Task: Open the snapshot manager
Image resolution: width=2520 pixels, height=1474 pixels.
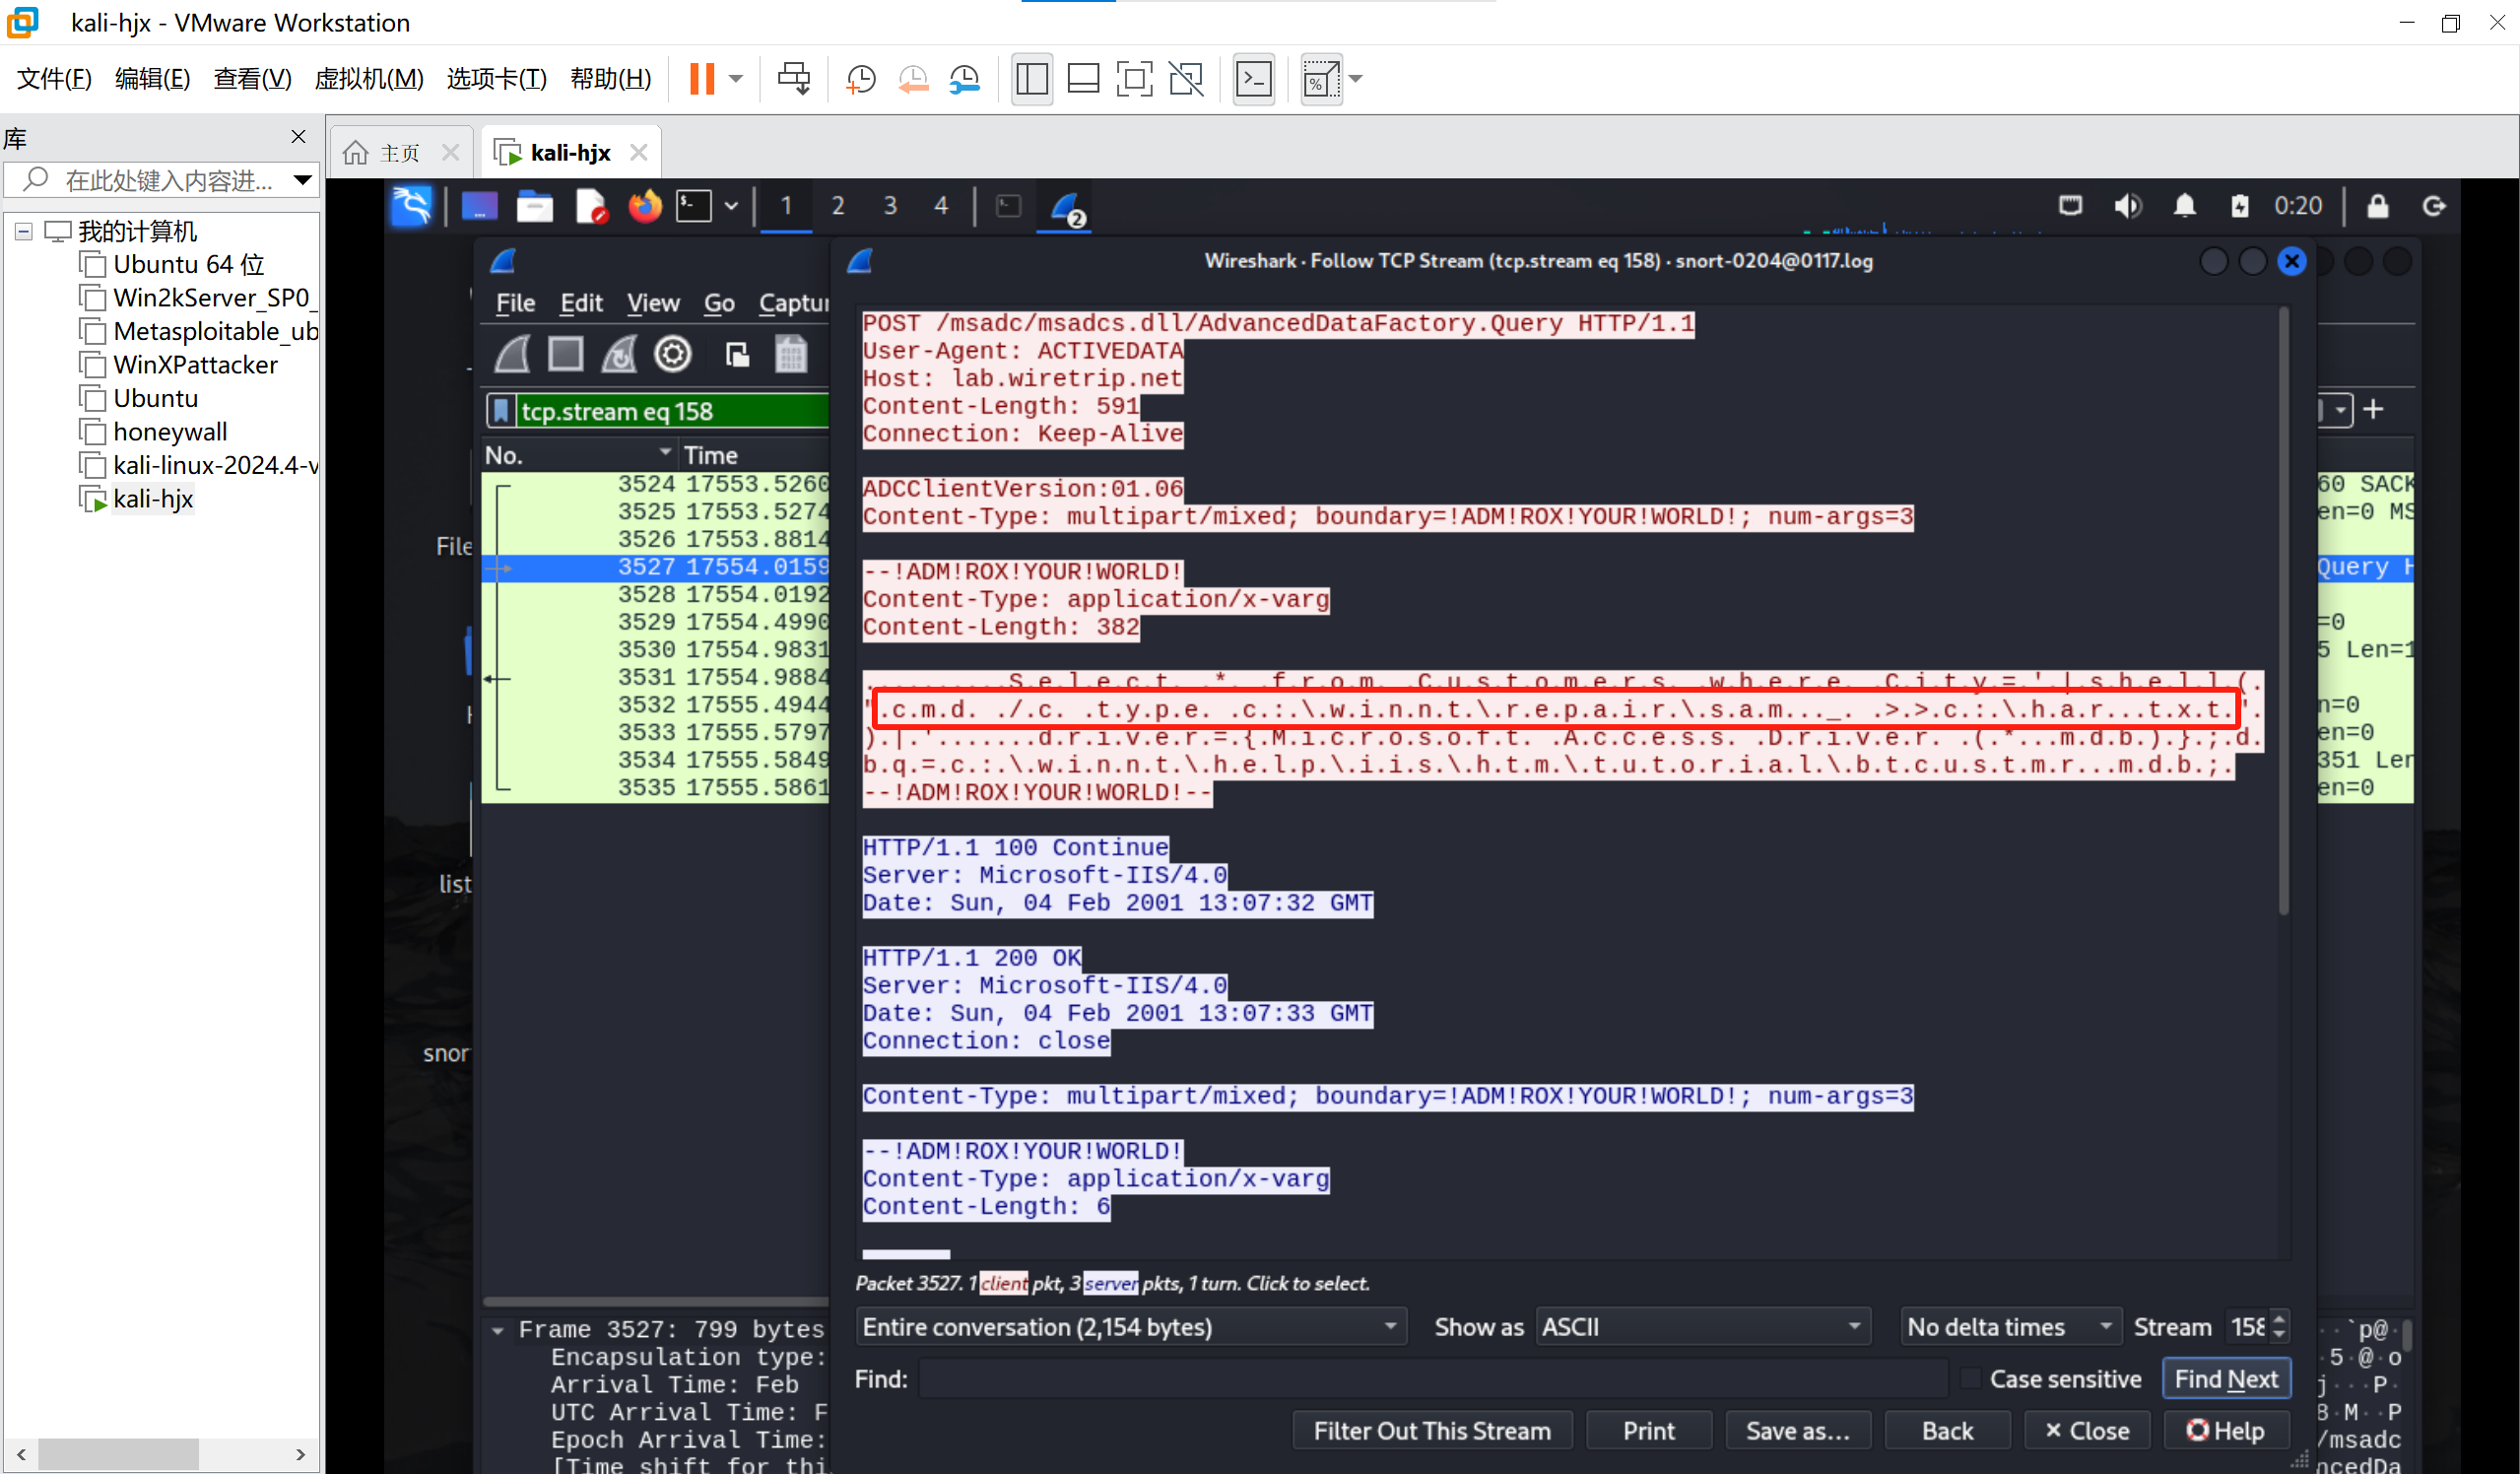Action: coord(965,78)
